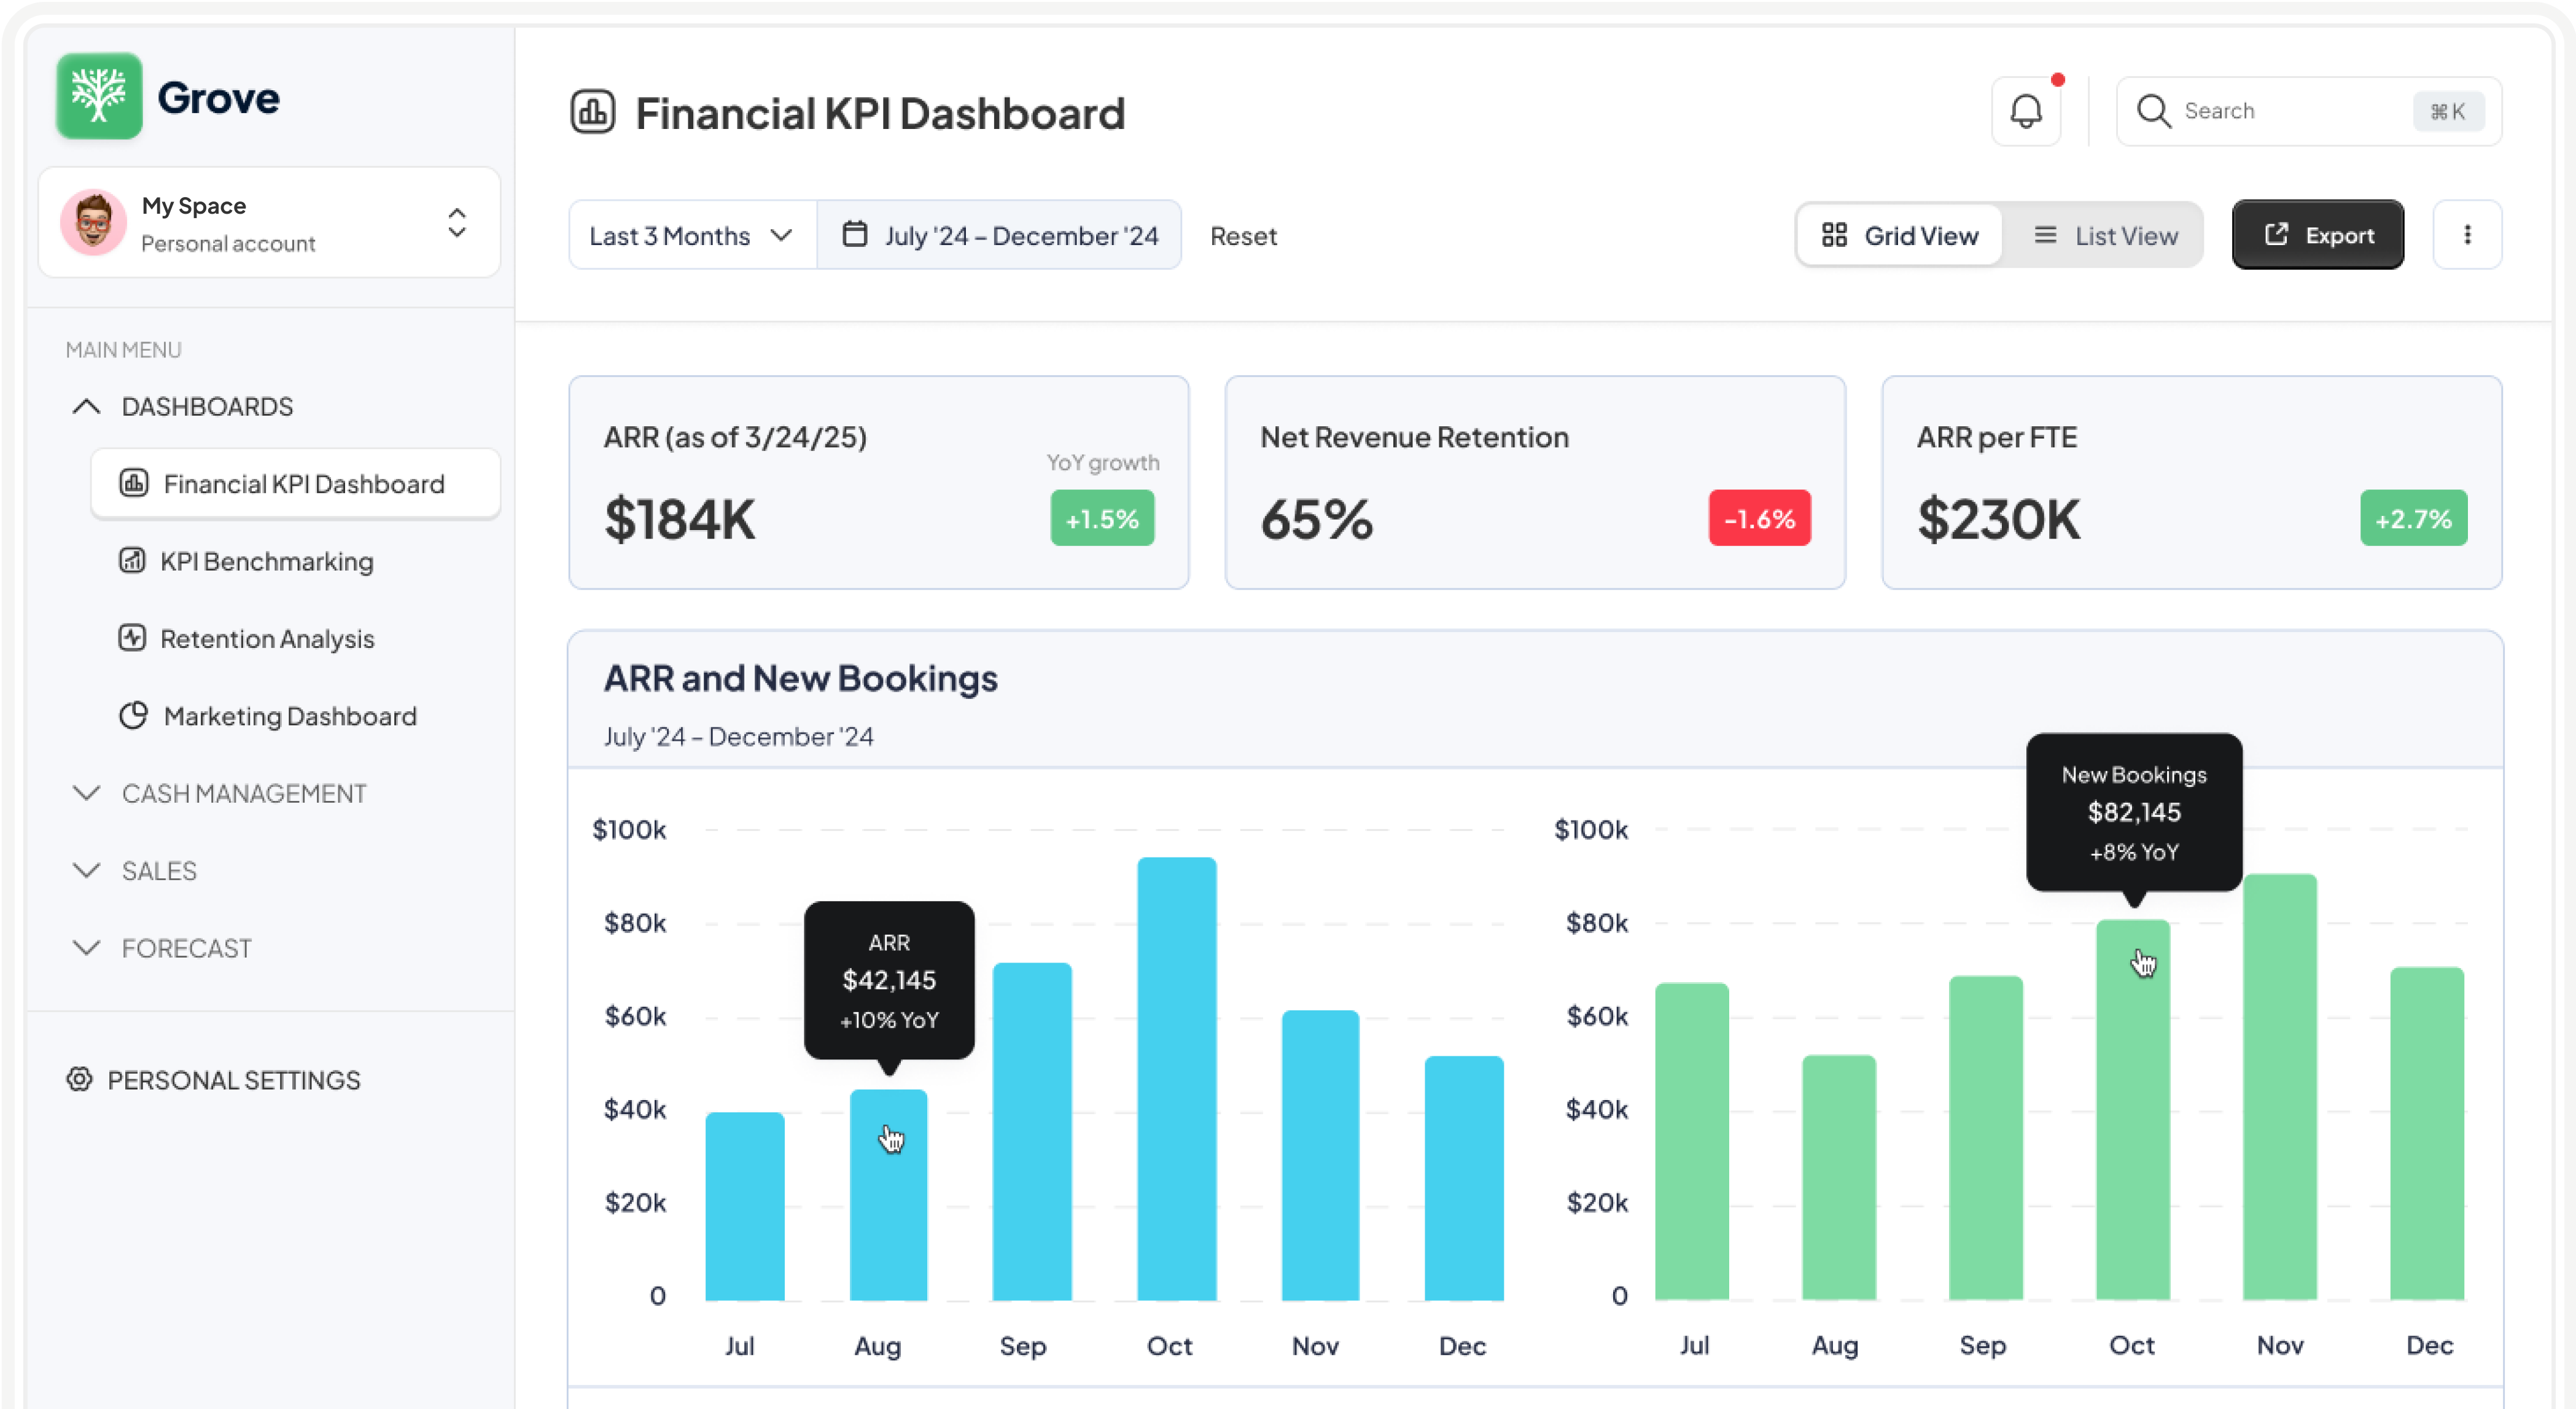Expand the Forecast menu section
2576x1409 pixels.
[187, 948]
